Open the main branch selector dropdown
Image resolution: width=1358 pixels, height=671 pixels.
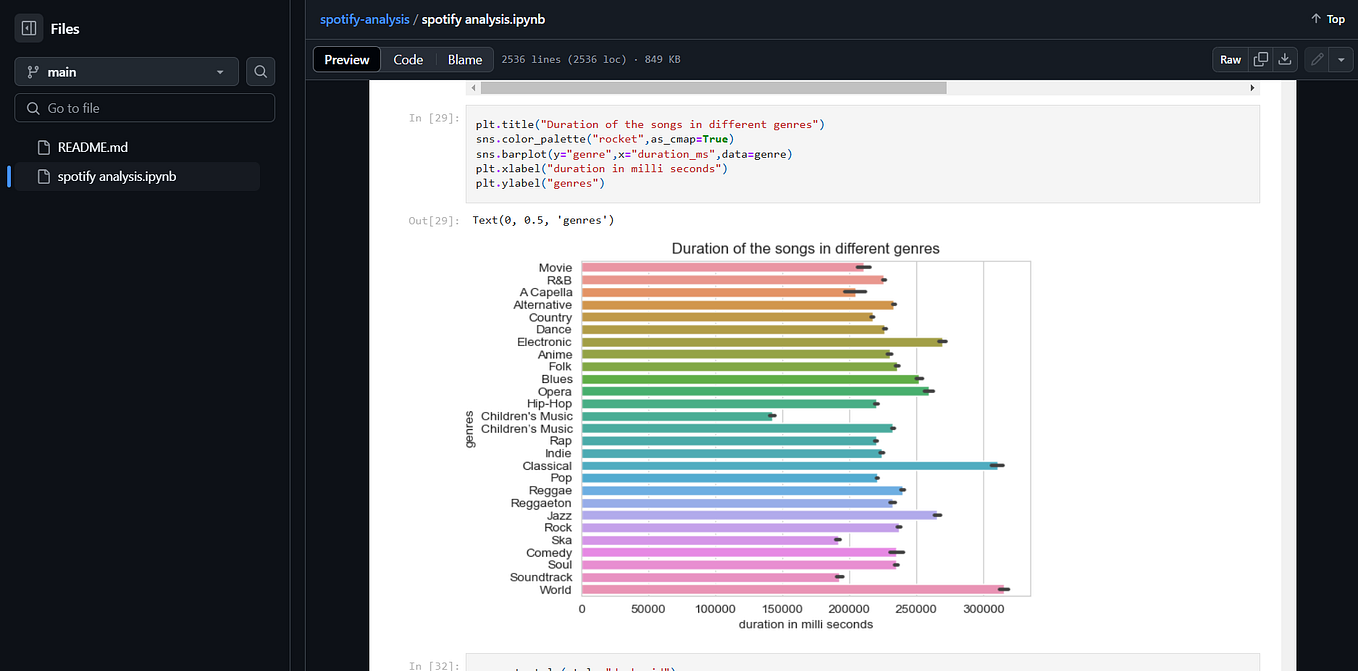click(x=126, y=71)
